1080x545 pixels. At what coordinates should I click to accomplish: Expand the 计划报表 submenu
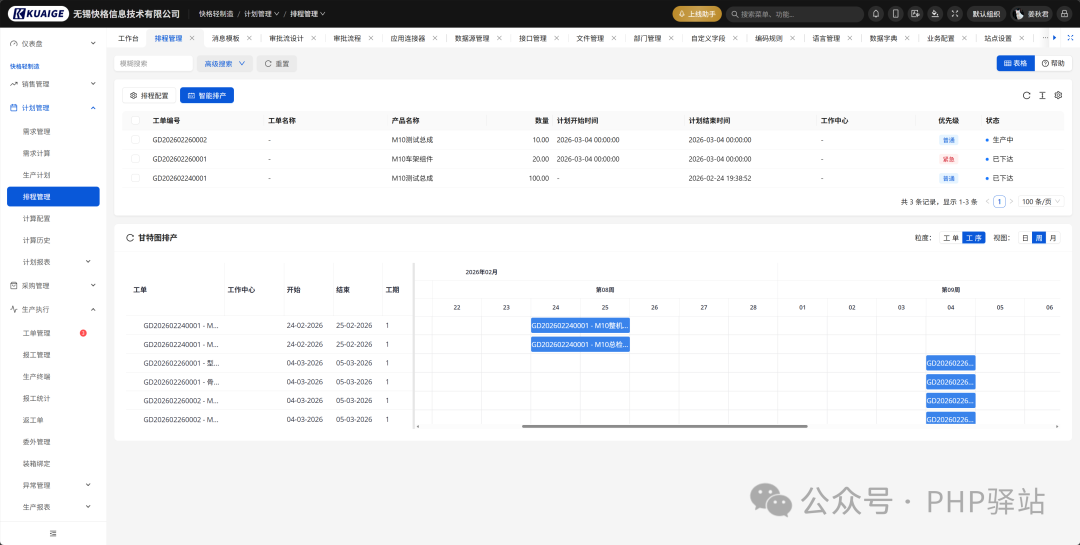coord(88,262)
